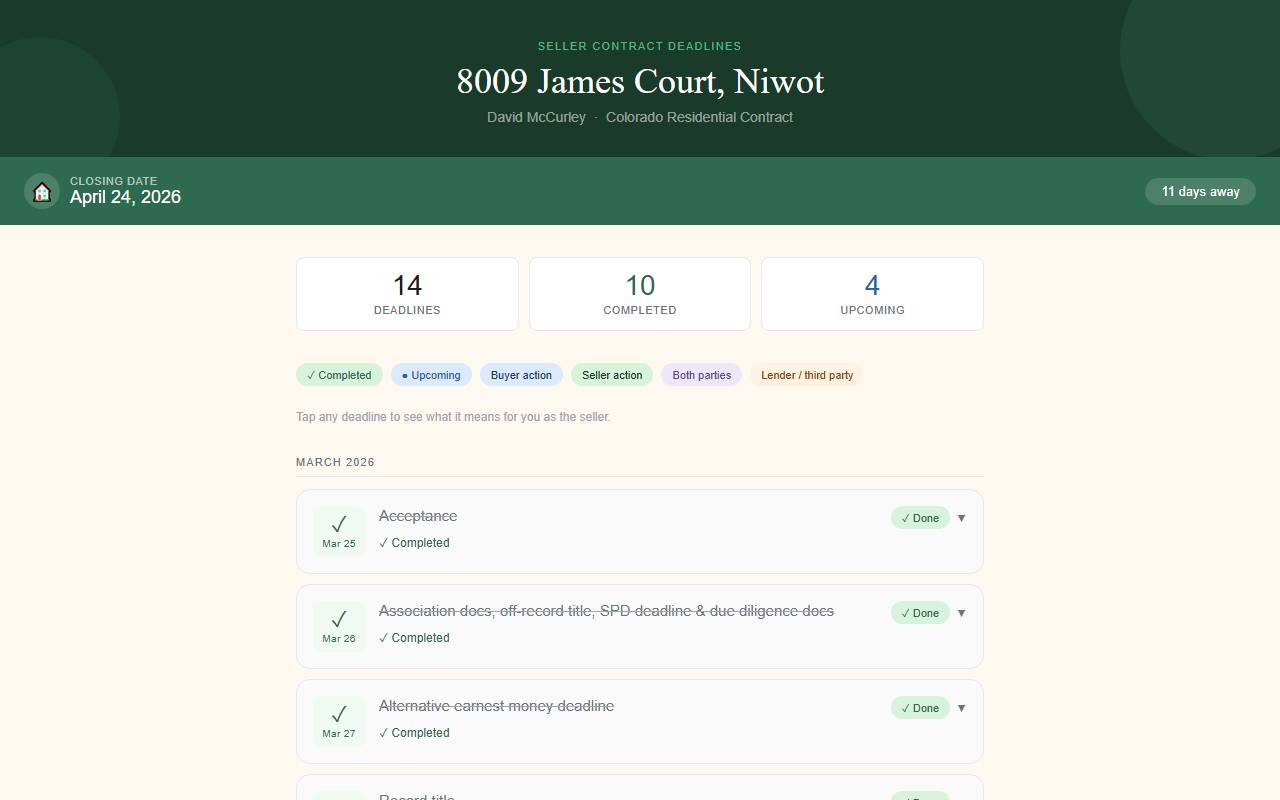Expand the Association docs deadline arrow
The image size is (1280, 800).
(961, 613)
